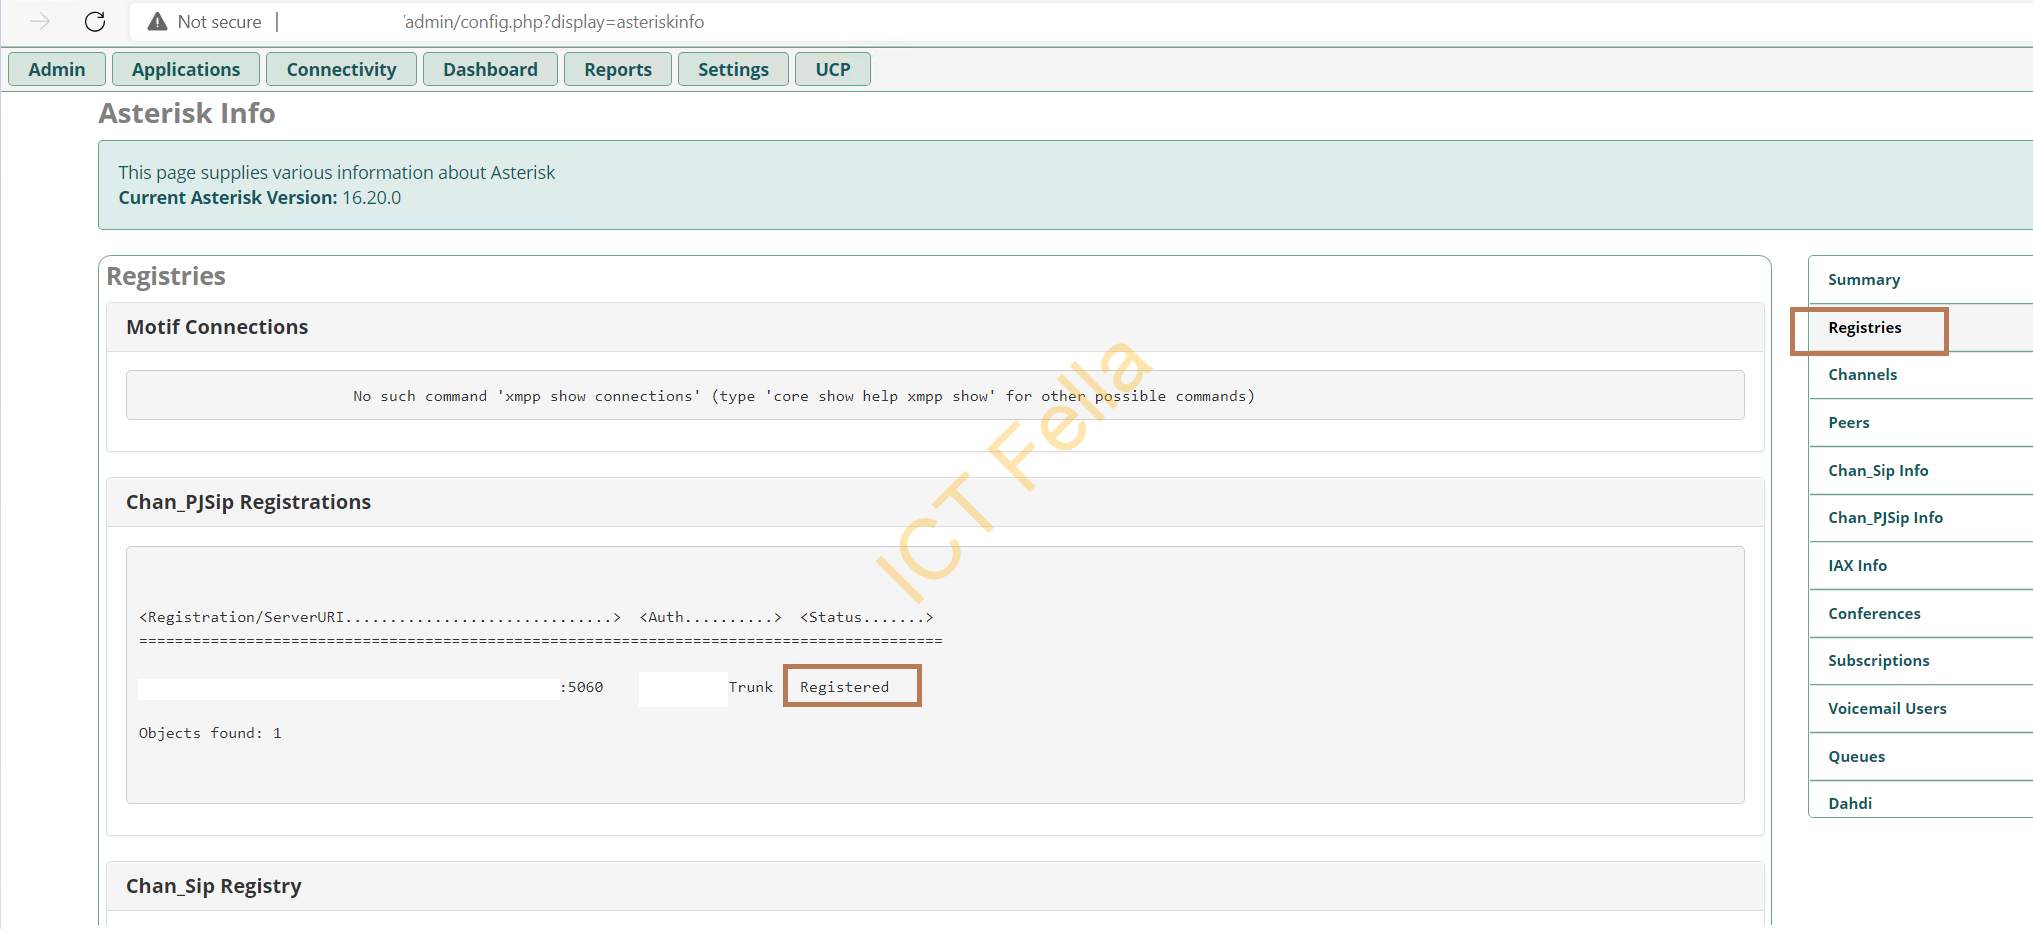
Task: Open the Admin menu
Action: pyautogui.click(x=57, y=69)
